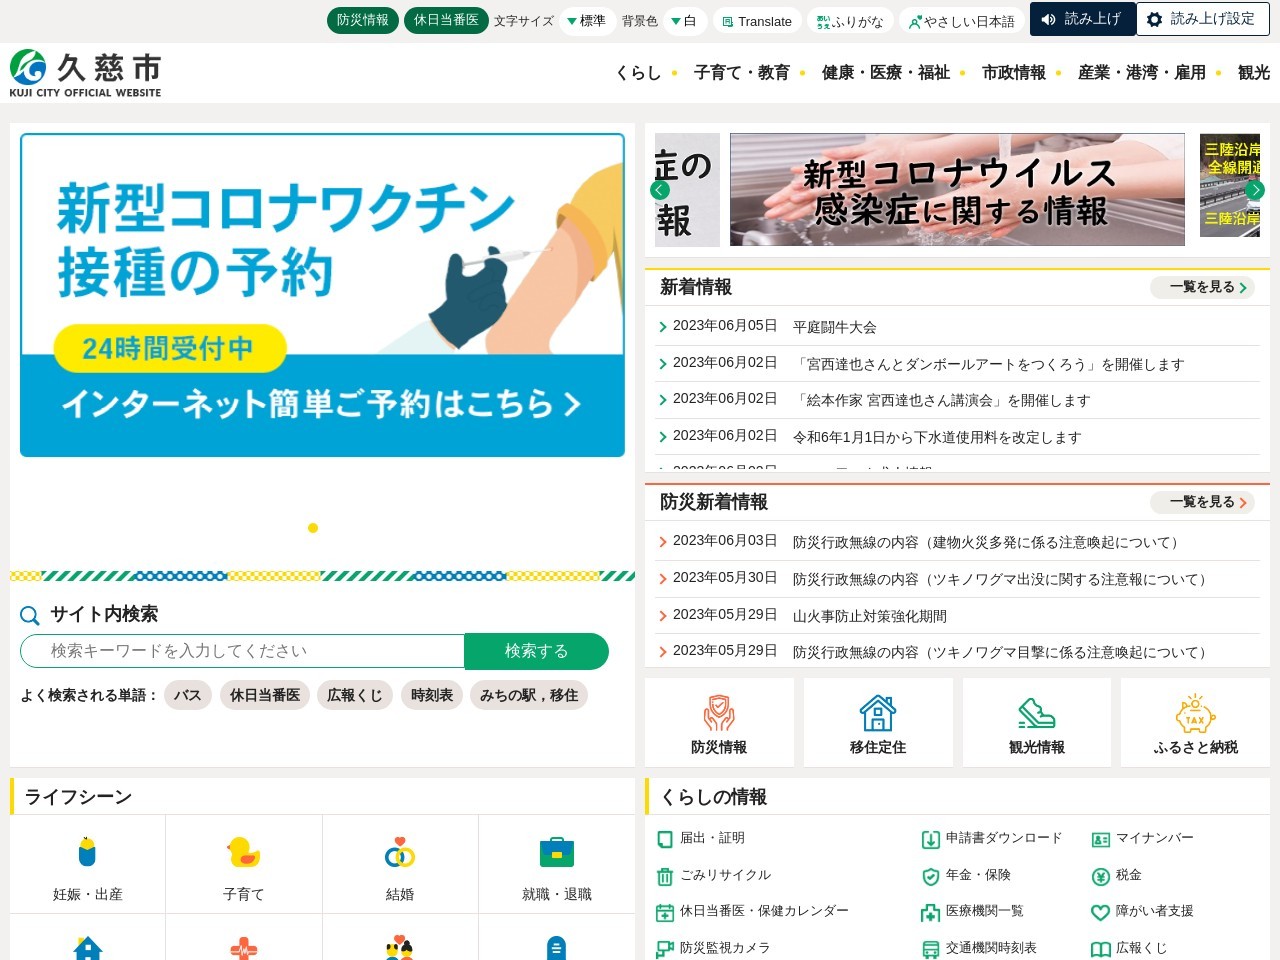Open 建物火災多発 disaster notice
This screenshot has height=960, width=1280.
point(987,542)
